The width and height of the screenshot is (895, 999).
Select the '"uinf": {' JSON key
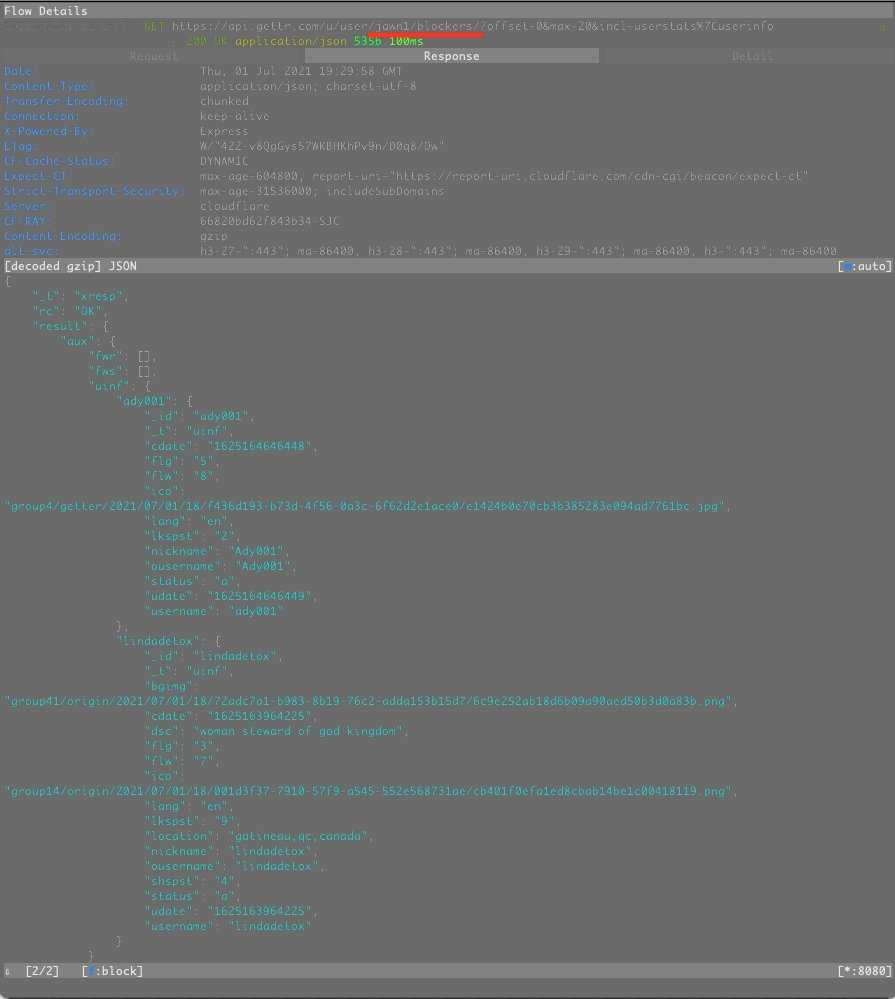[119, 386]
